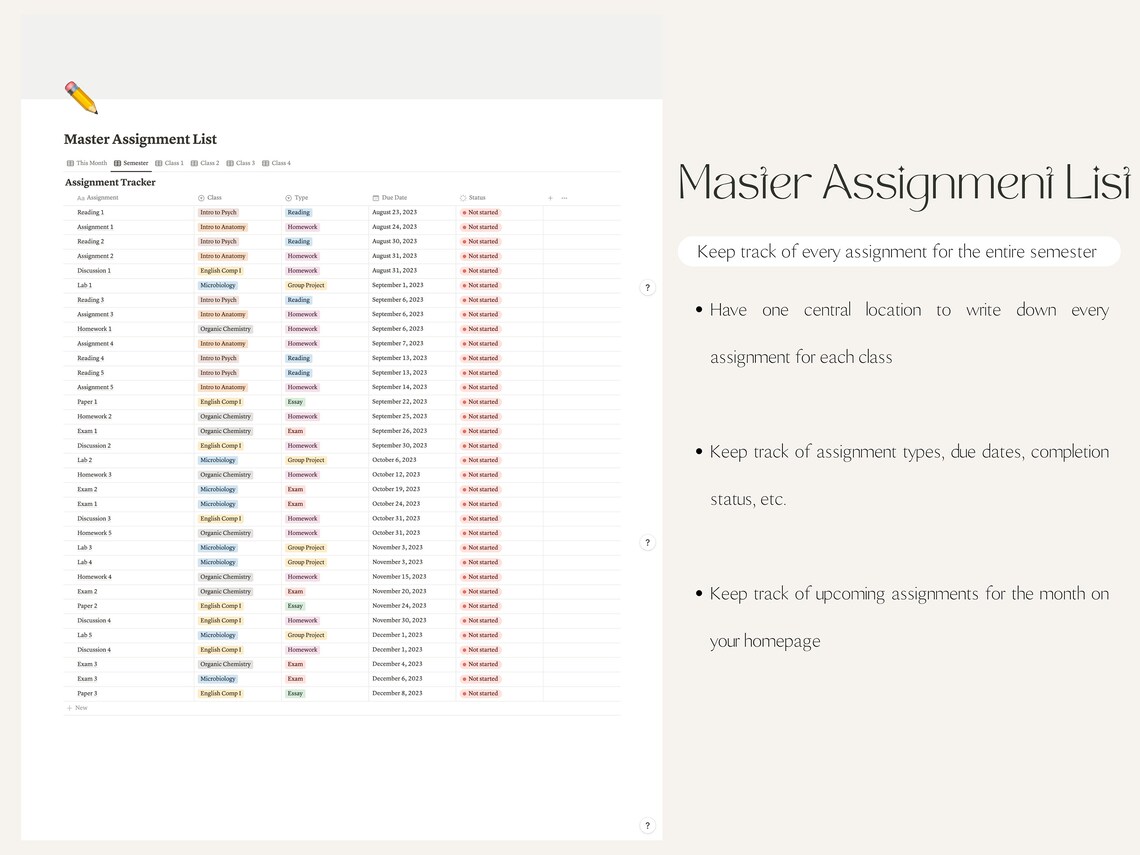Change the Not started status on Lab 1
The height and width of the screenshot is (855, 1140).
coord(480,285)
